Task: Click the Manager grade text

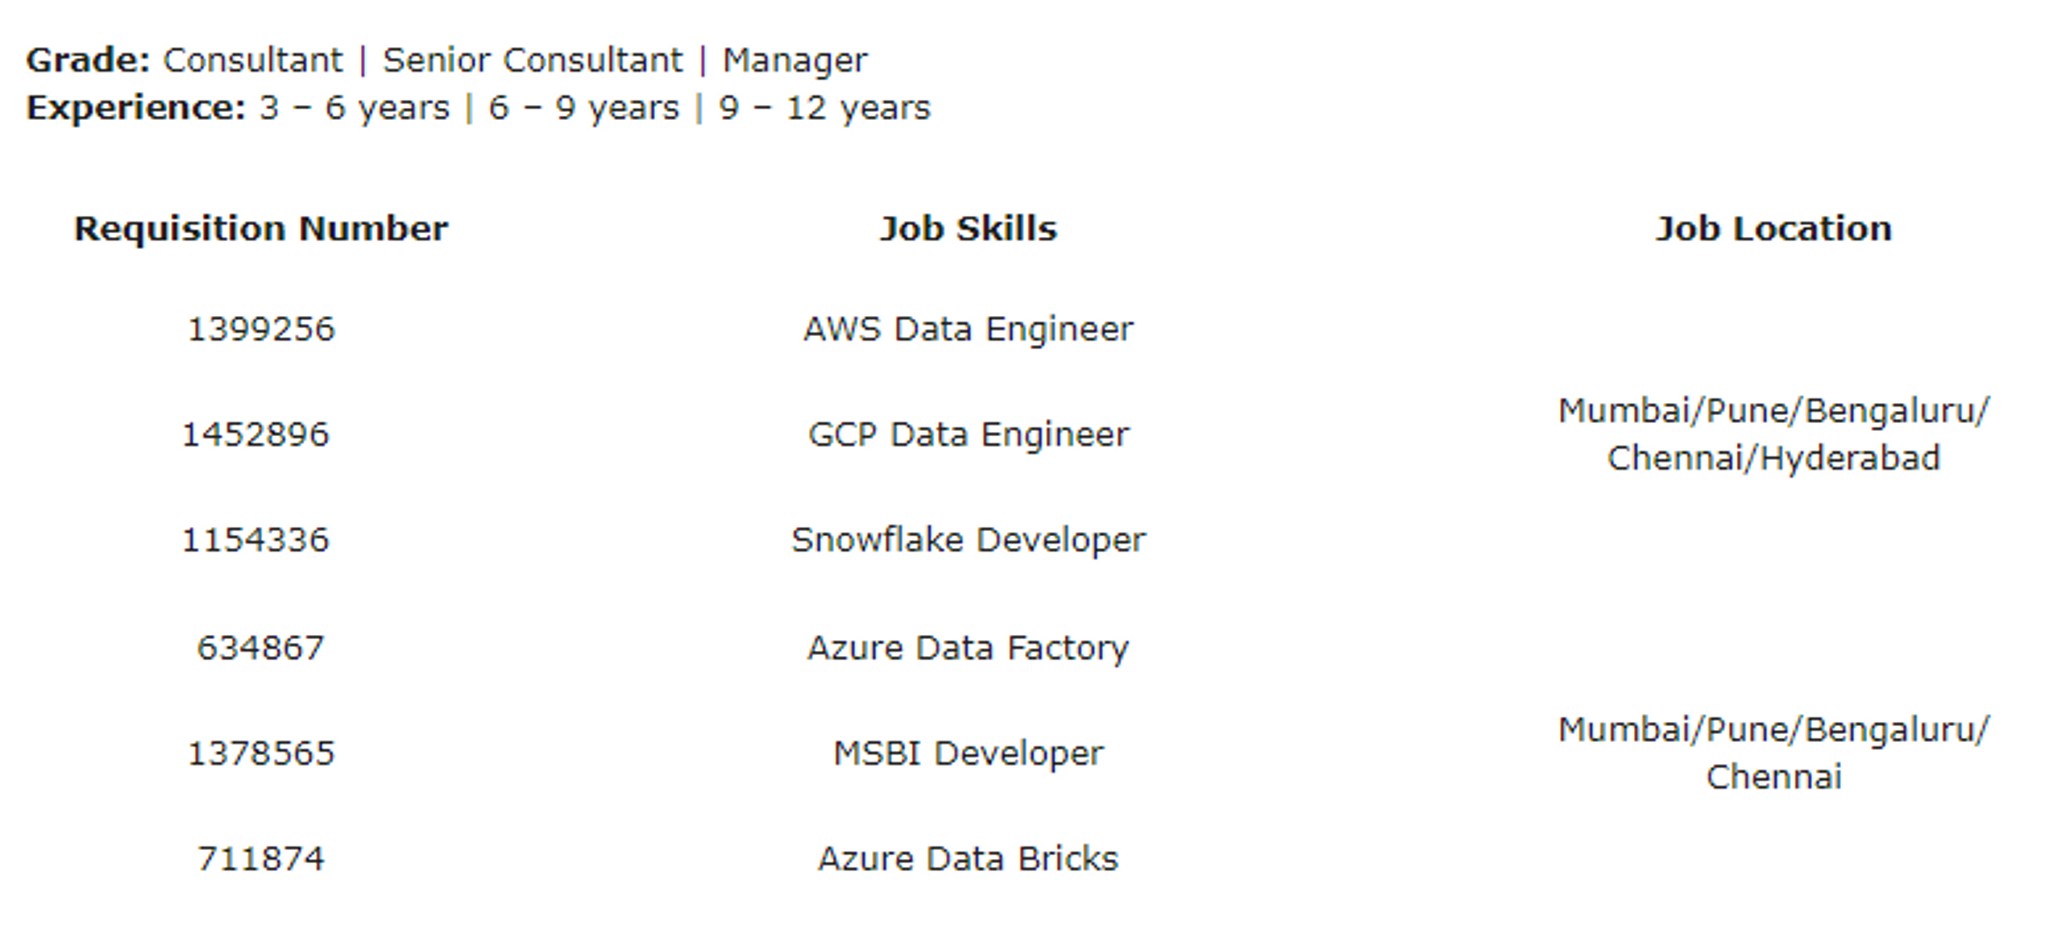Action: click(795, 60)
